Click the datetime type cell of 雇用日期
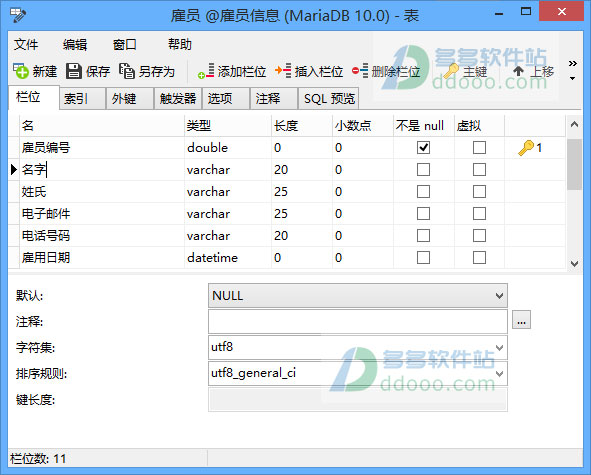Image resolution: width=591 pixels, height=475 pixels. (228, 258)
